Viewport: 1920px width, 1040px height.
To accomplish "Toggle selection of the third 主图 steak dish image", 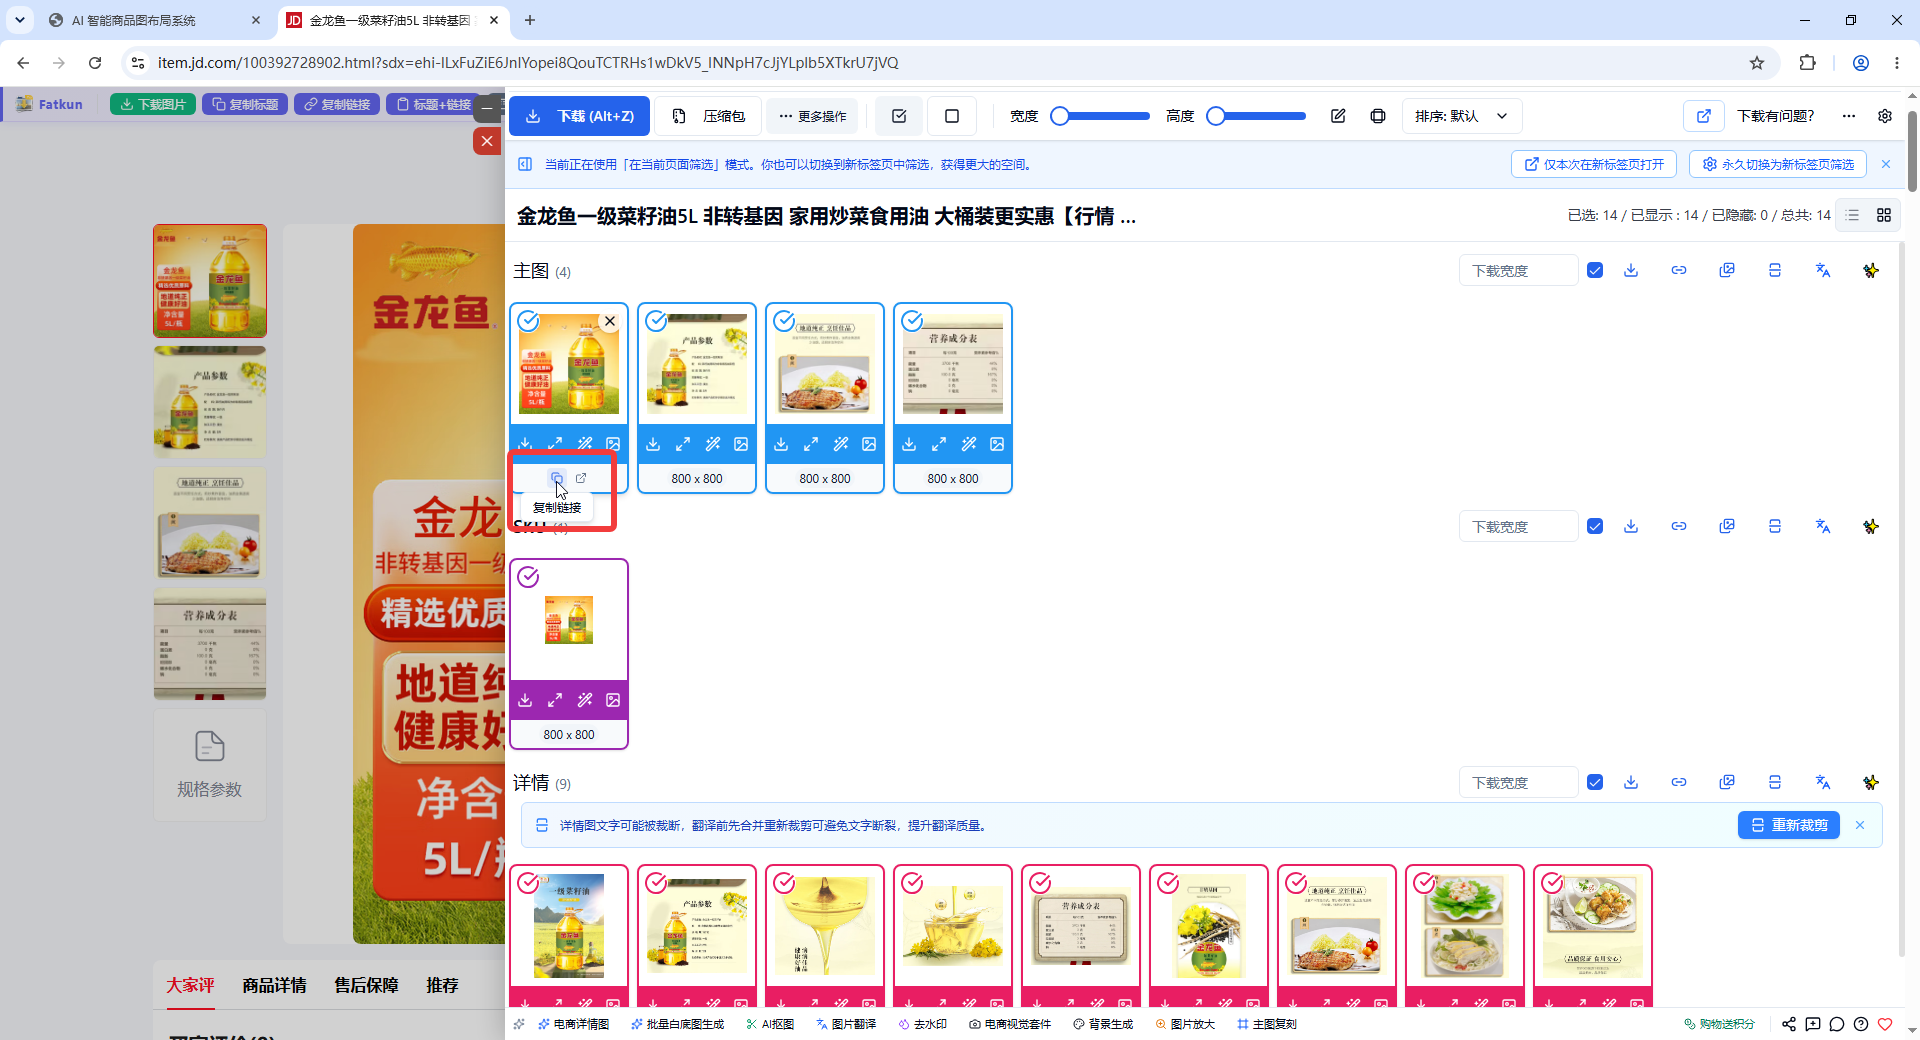I will (784, 321).
